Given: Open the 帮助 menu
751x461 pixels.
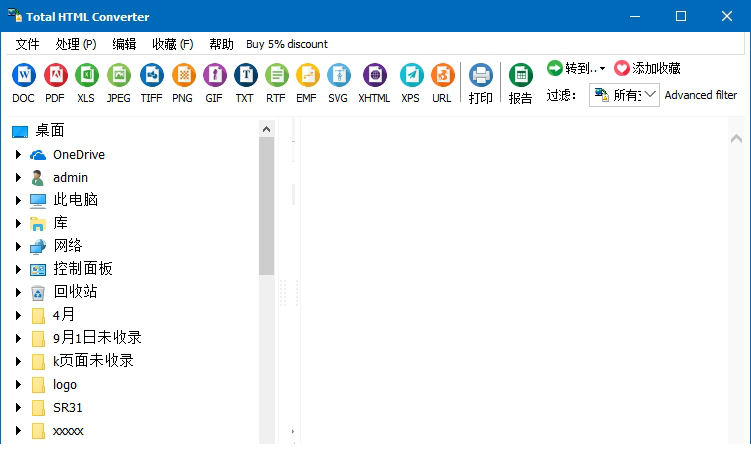Looking at the screenshot, I should [x=221, y=44].
